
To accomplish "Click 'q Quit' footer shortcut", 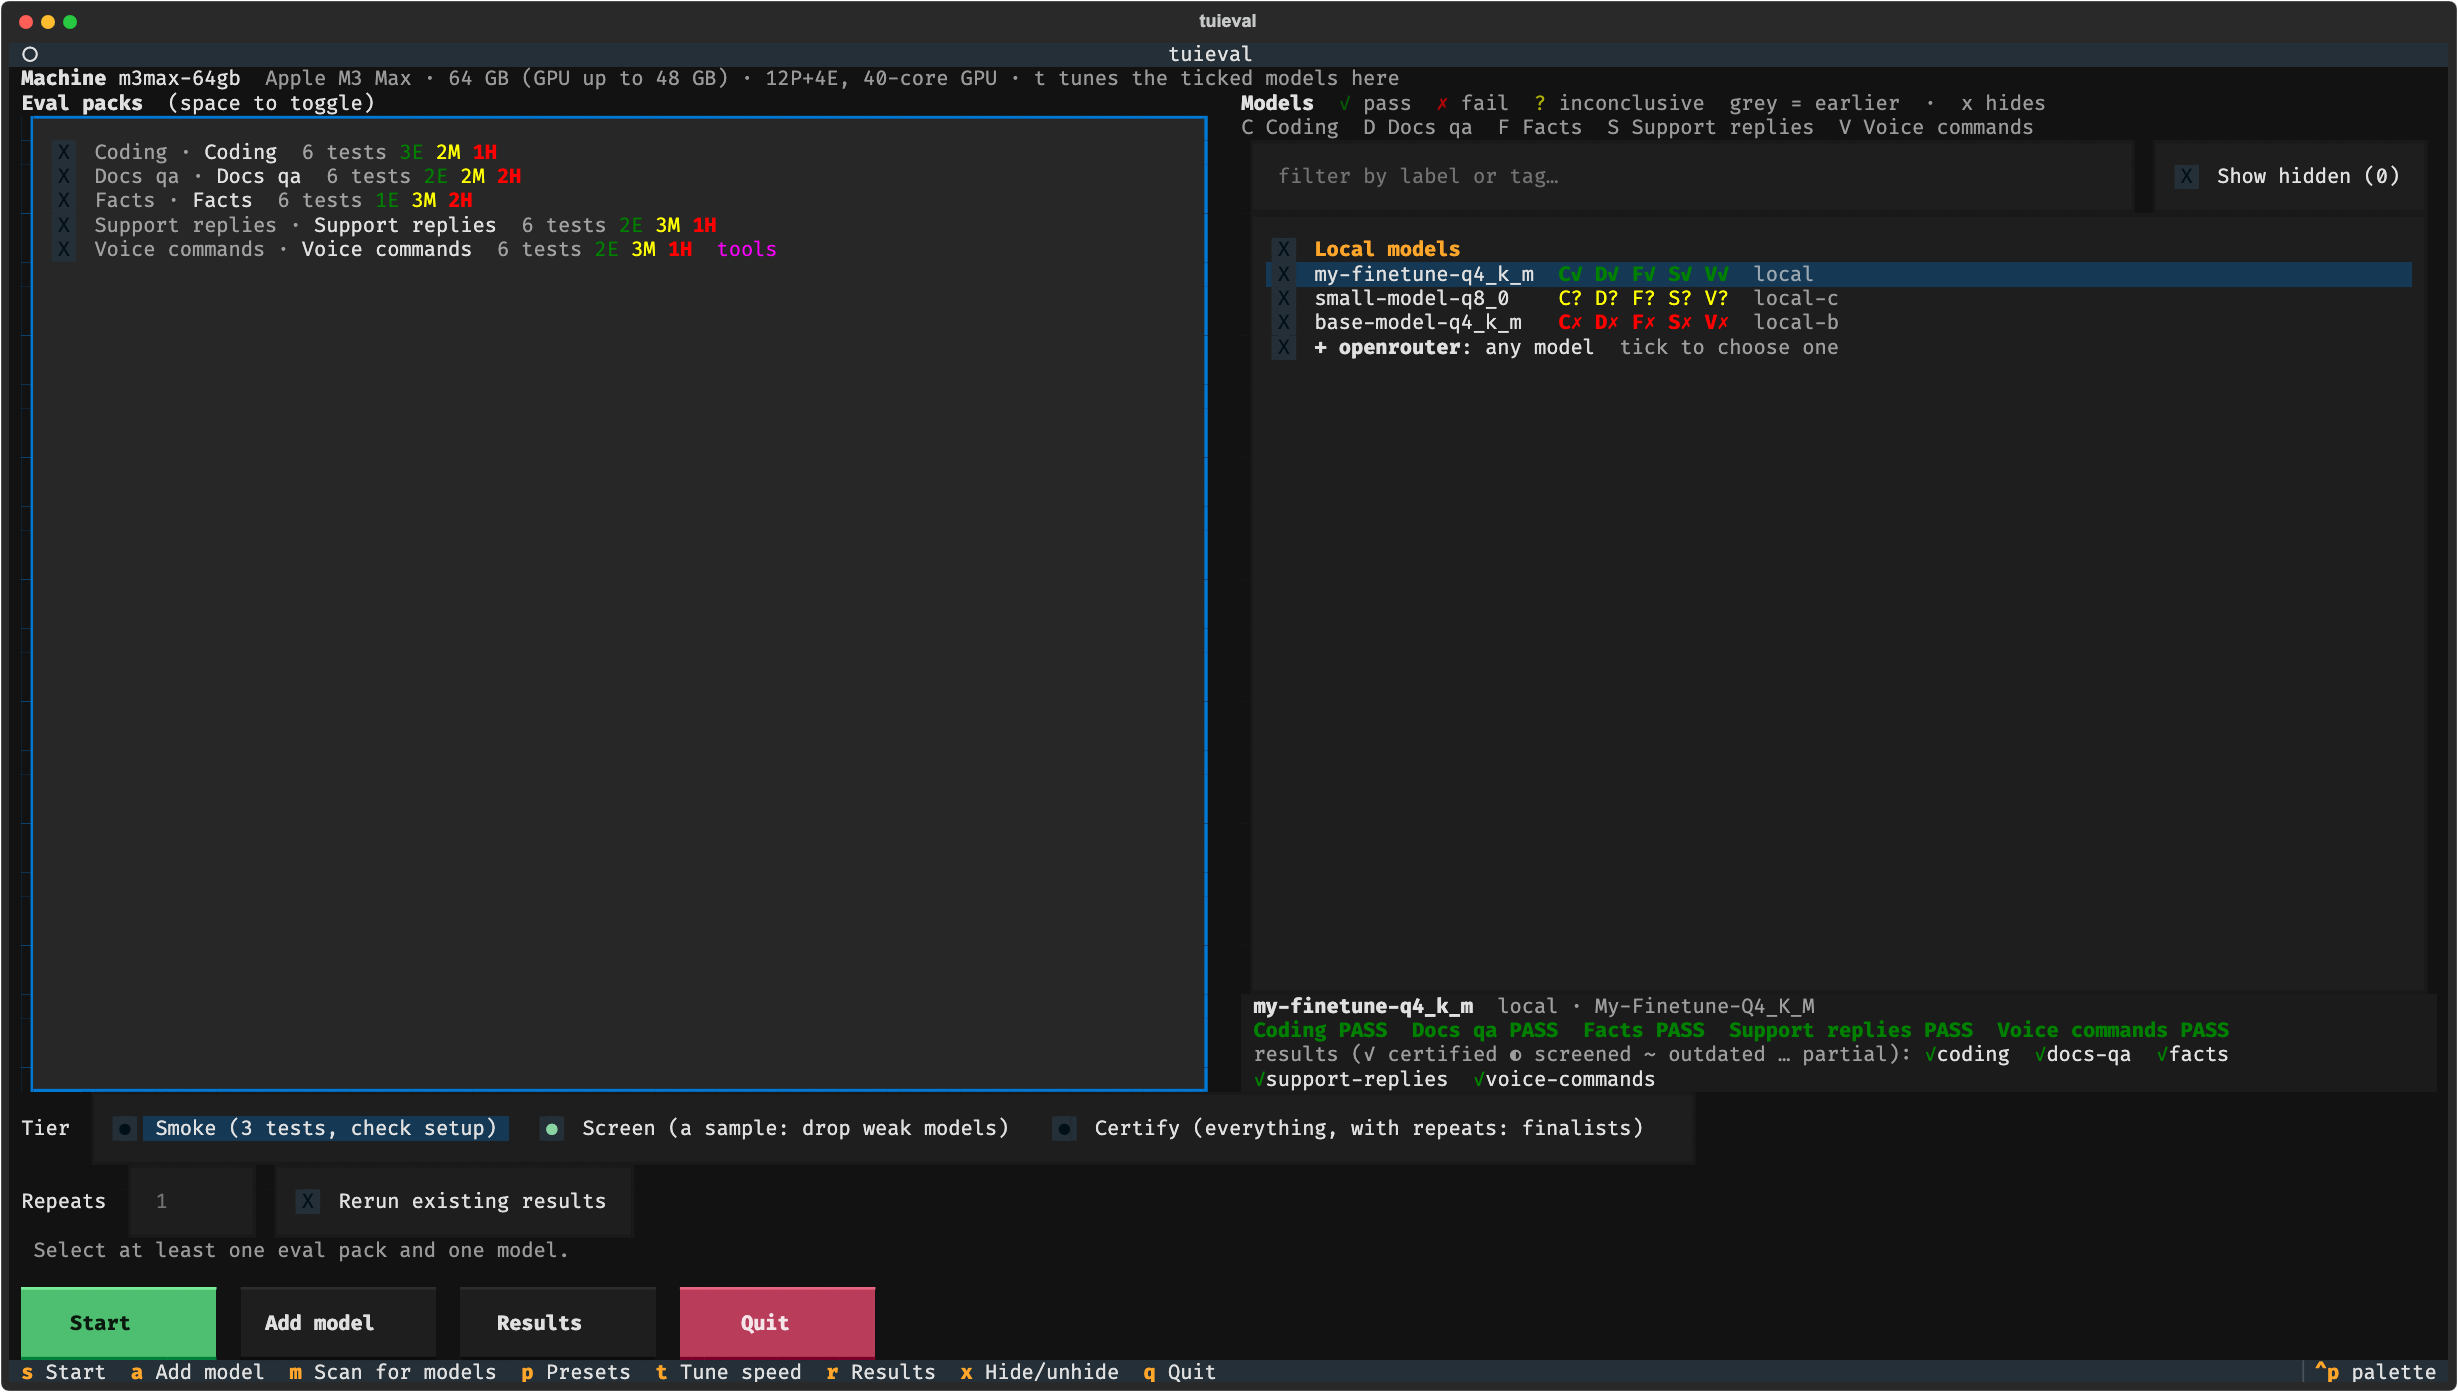I will click(x=1179, y=1372).
